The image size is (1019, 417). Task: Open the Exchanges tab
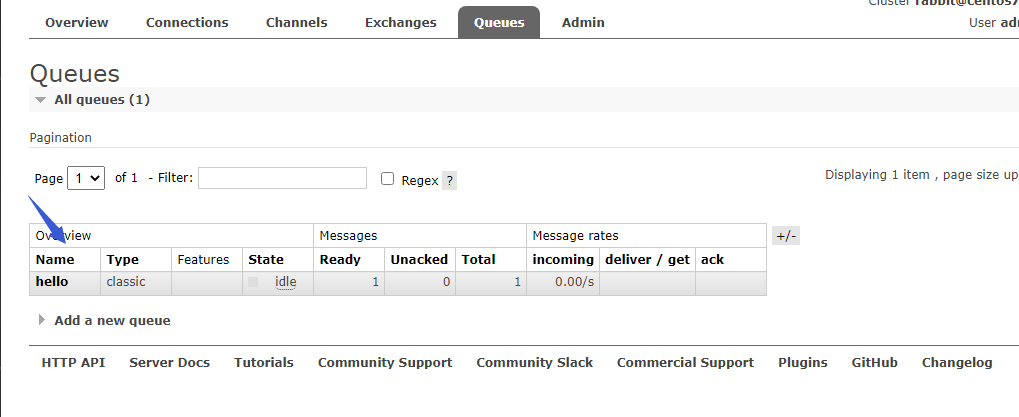click(400, 23)
